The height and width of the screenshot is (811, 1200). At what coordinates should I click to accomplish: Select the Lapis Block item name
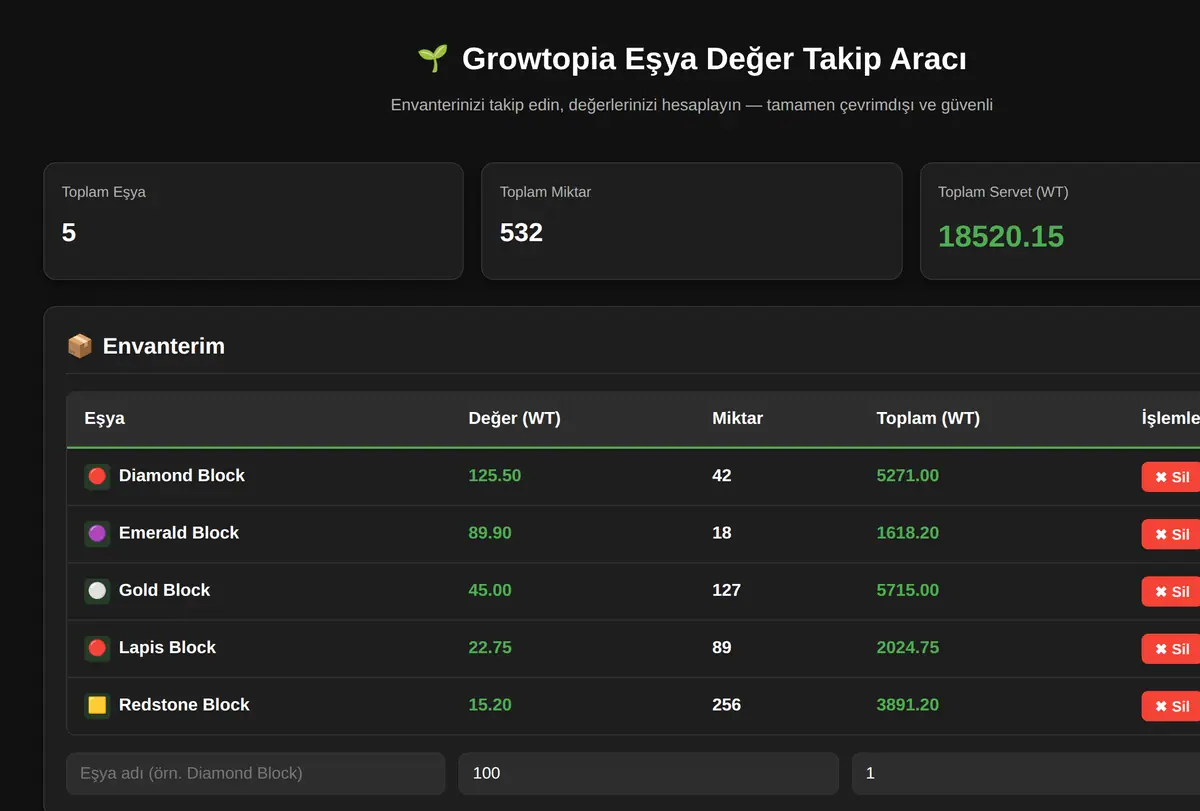pos(167,647)
